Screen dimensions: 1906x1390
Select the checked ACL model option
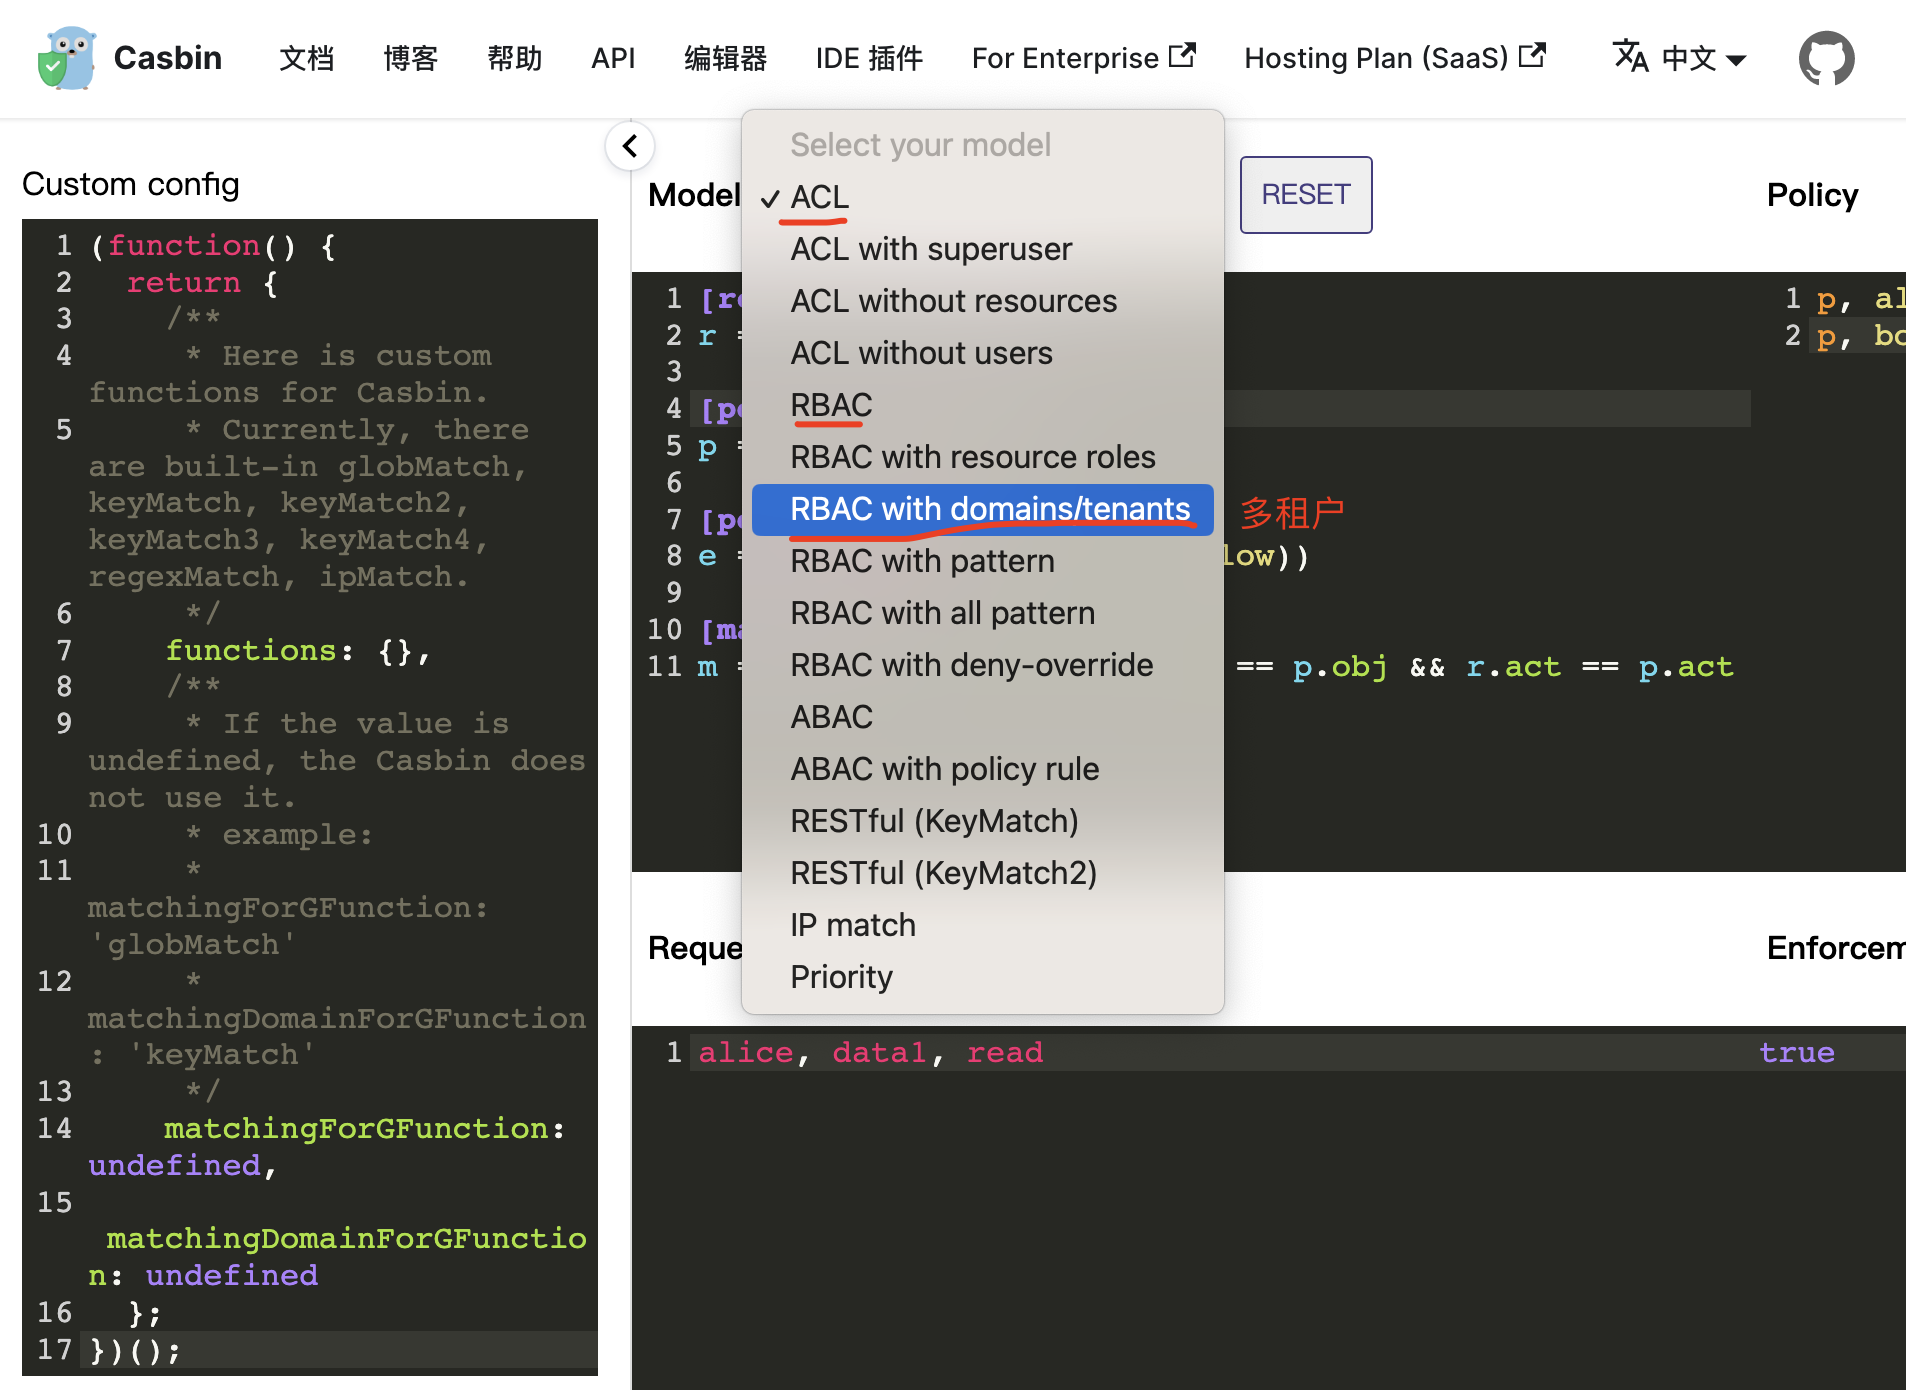click(x=819, y=197)
